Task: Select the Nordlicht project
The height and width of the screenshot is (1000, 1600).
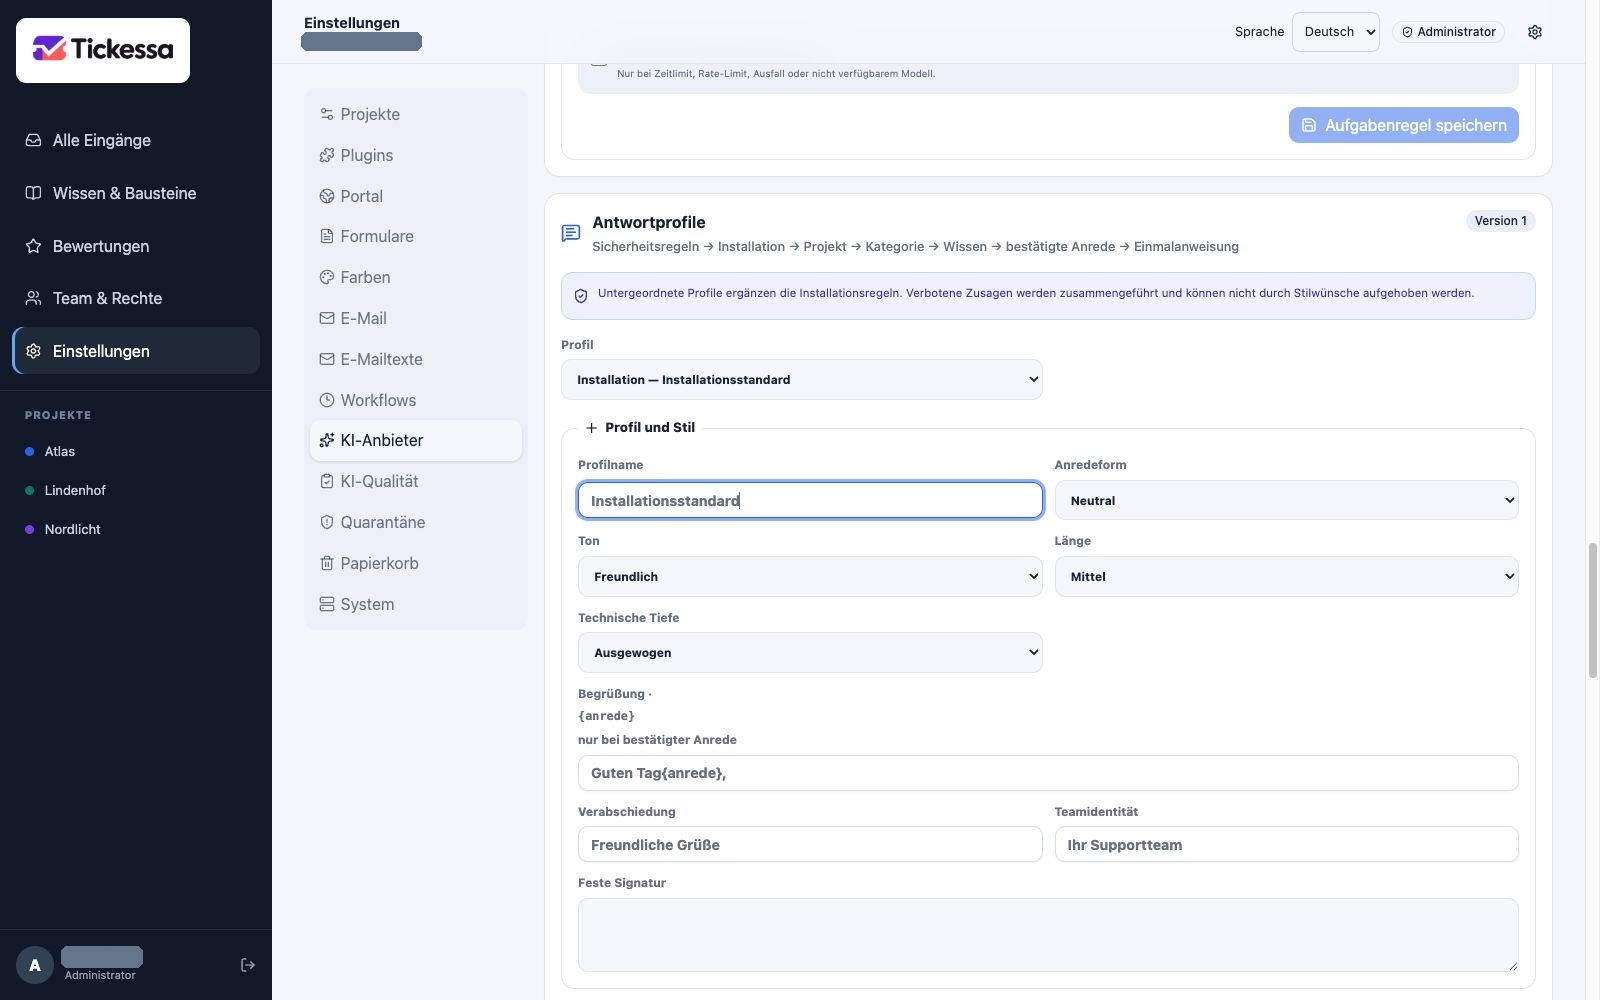Action: [x=72, y=529]
